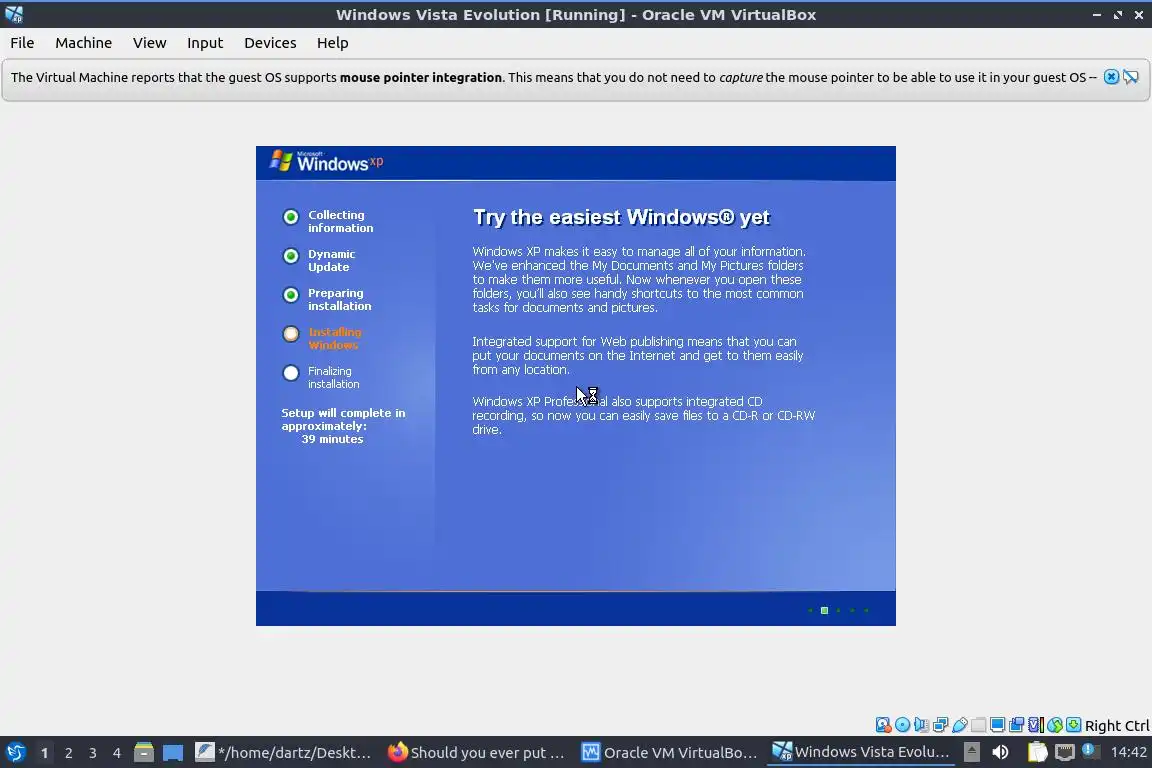Switch to workspace 3

point(93,753)
